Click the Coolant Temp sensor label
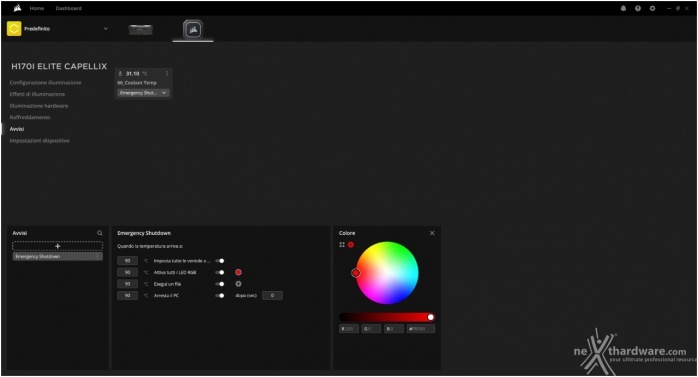The image size is (698, 377). click(x=137, y=83)
